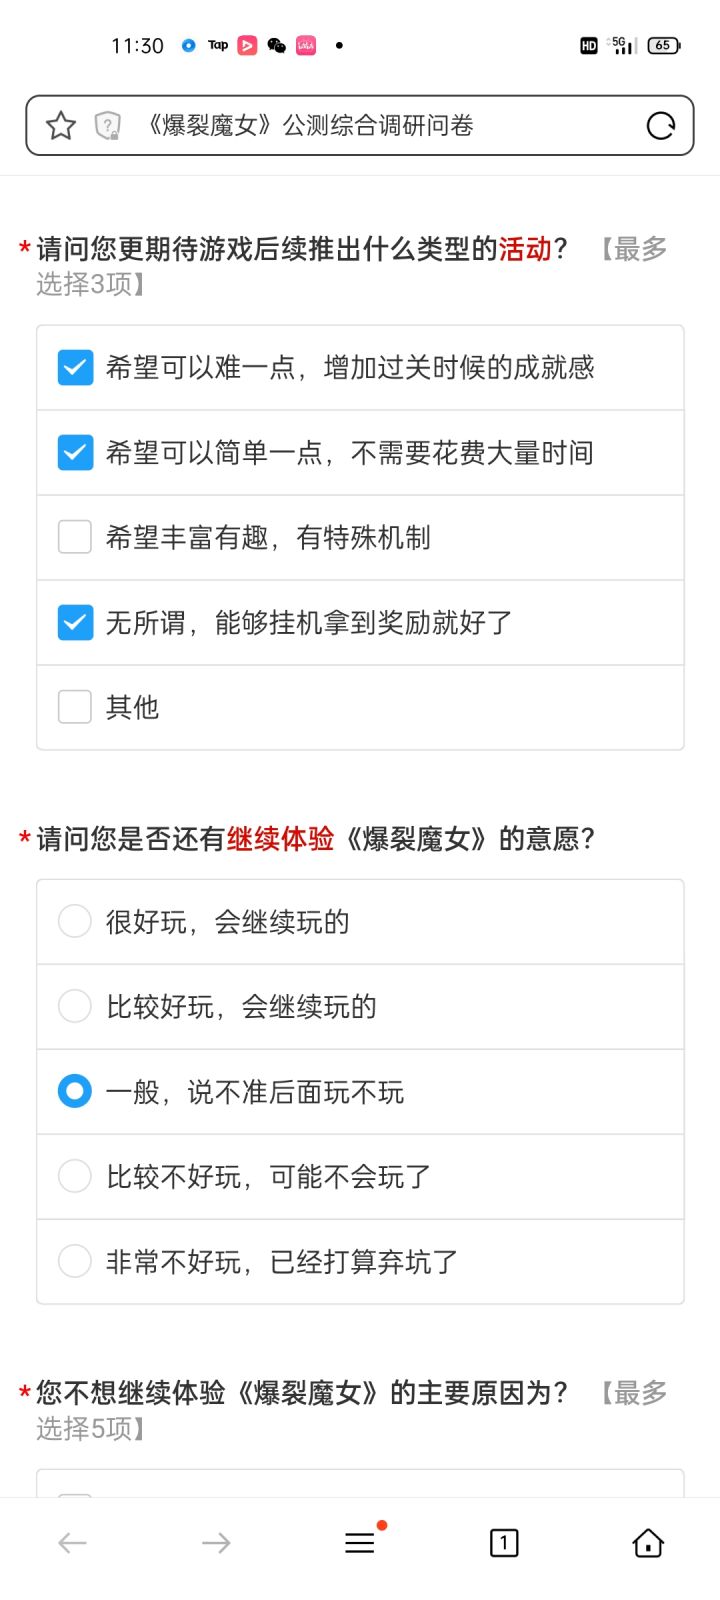Reload the page with refresh icon
Screen dimensions: 720x1600
point(661,125)
